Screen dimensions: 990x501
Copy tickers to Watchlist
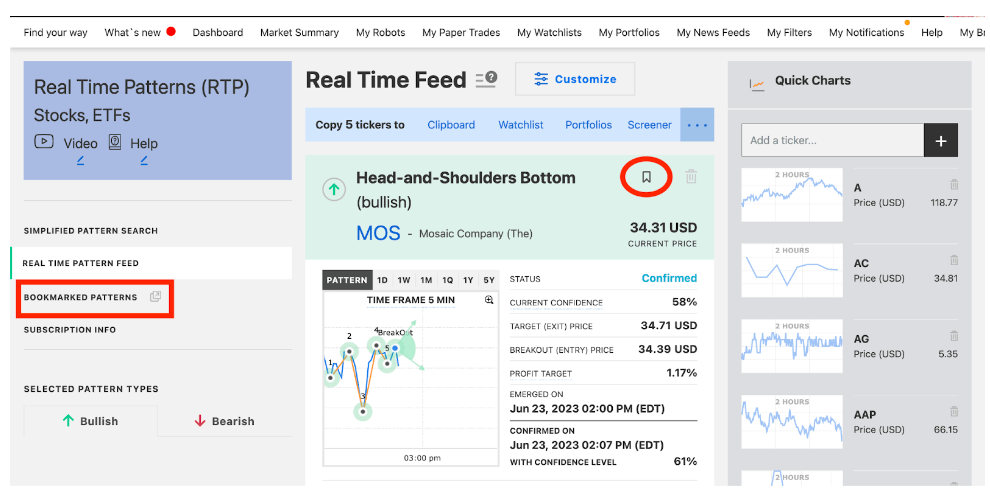click(521, 125)
